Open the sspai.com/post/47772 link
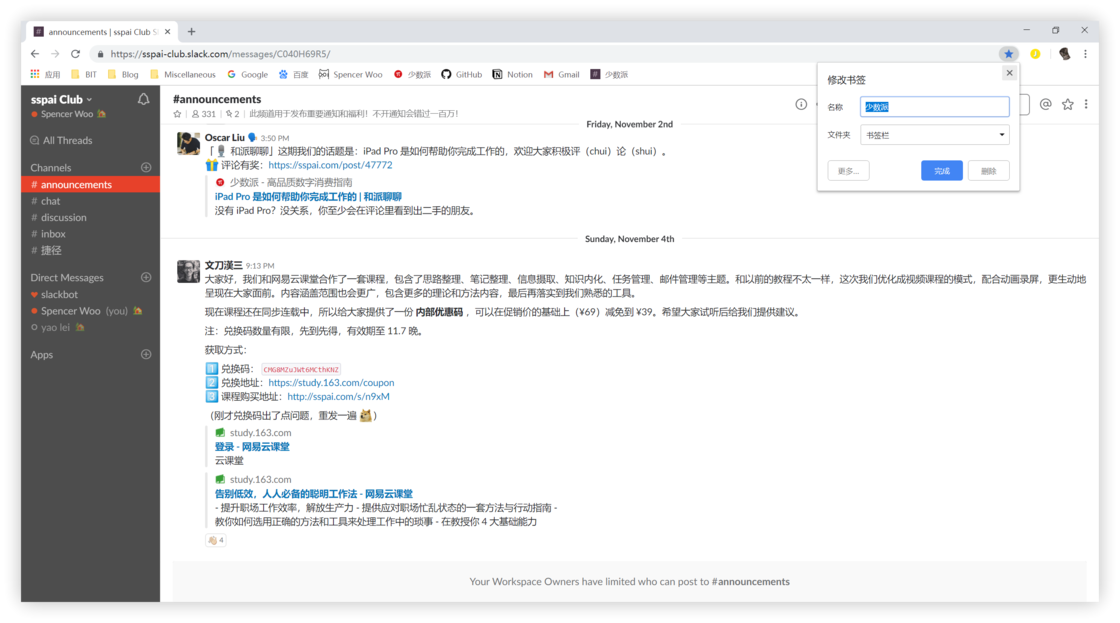 (330, 165)
